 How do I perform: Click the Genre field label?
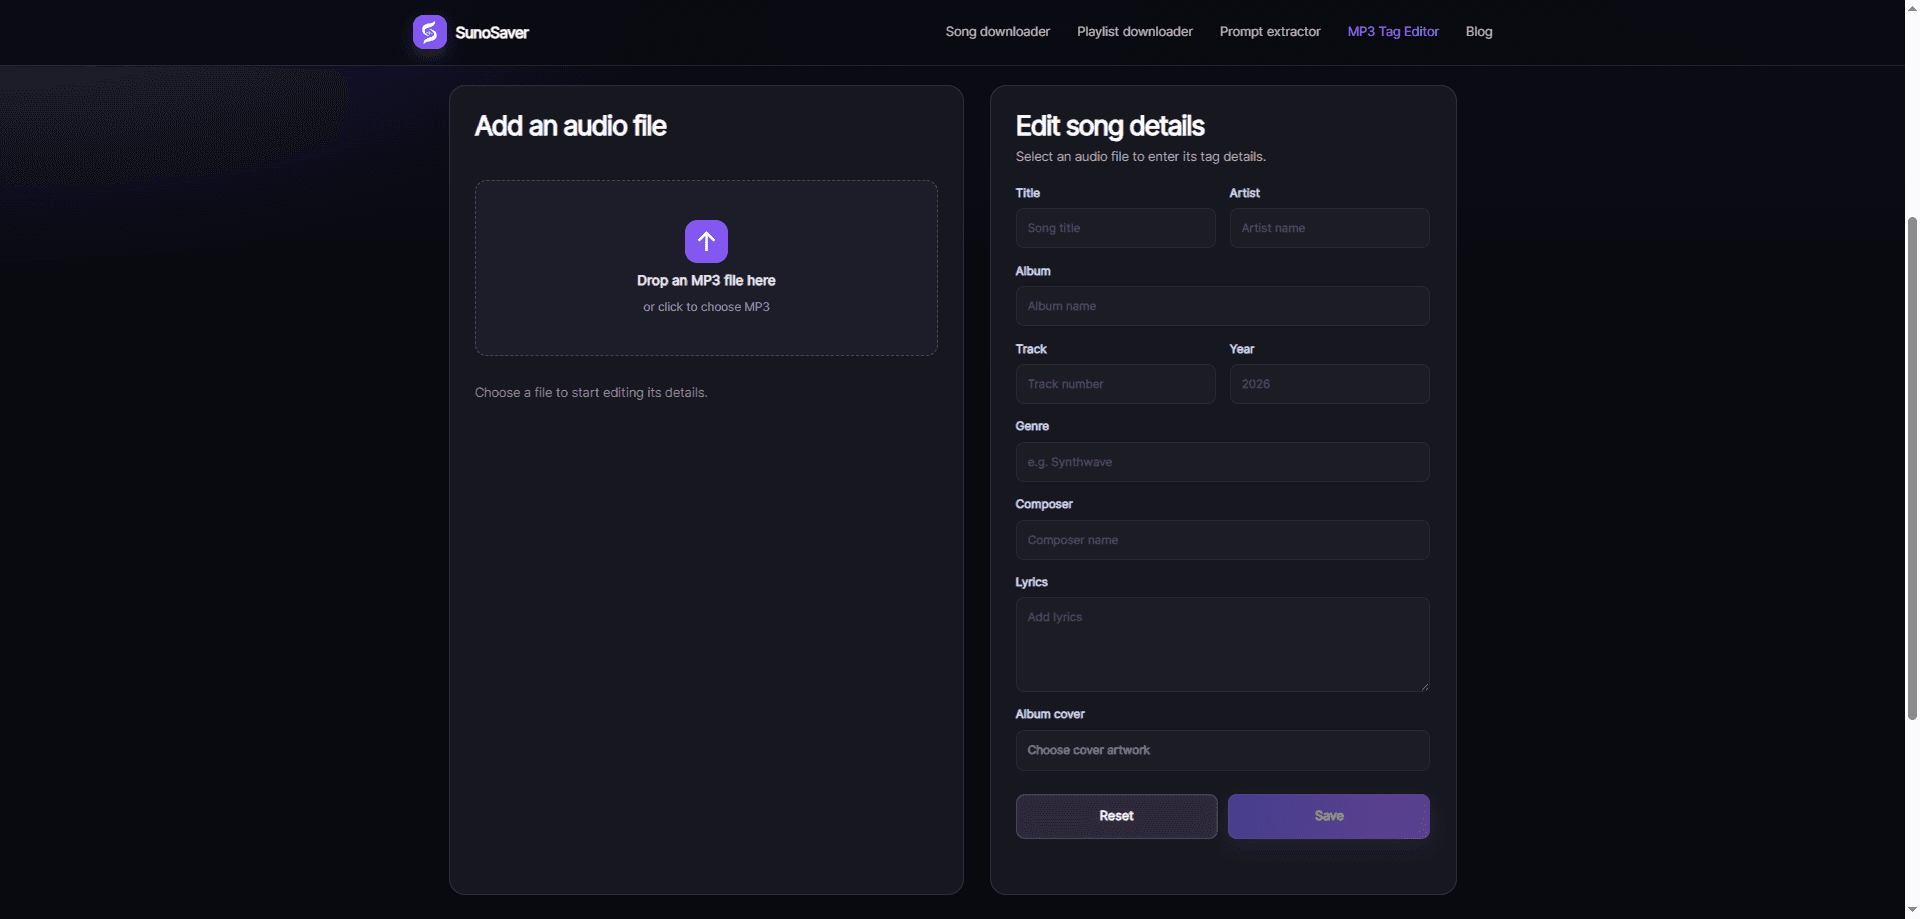1032,426
